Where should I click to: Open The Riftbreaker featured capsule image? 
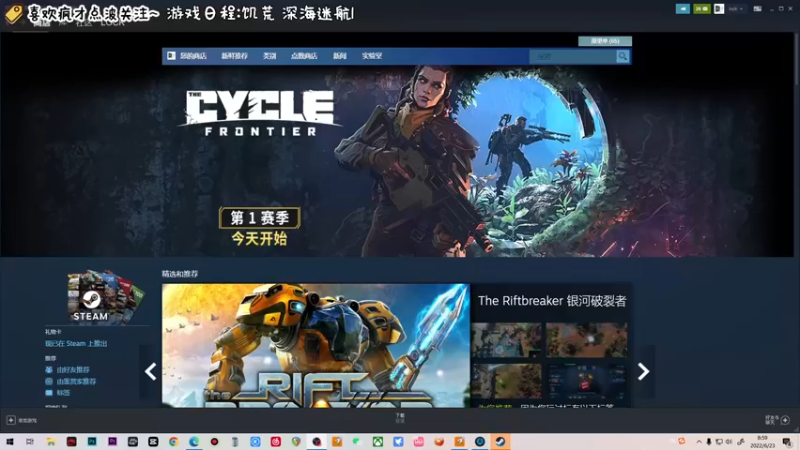316,345
